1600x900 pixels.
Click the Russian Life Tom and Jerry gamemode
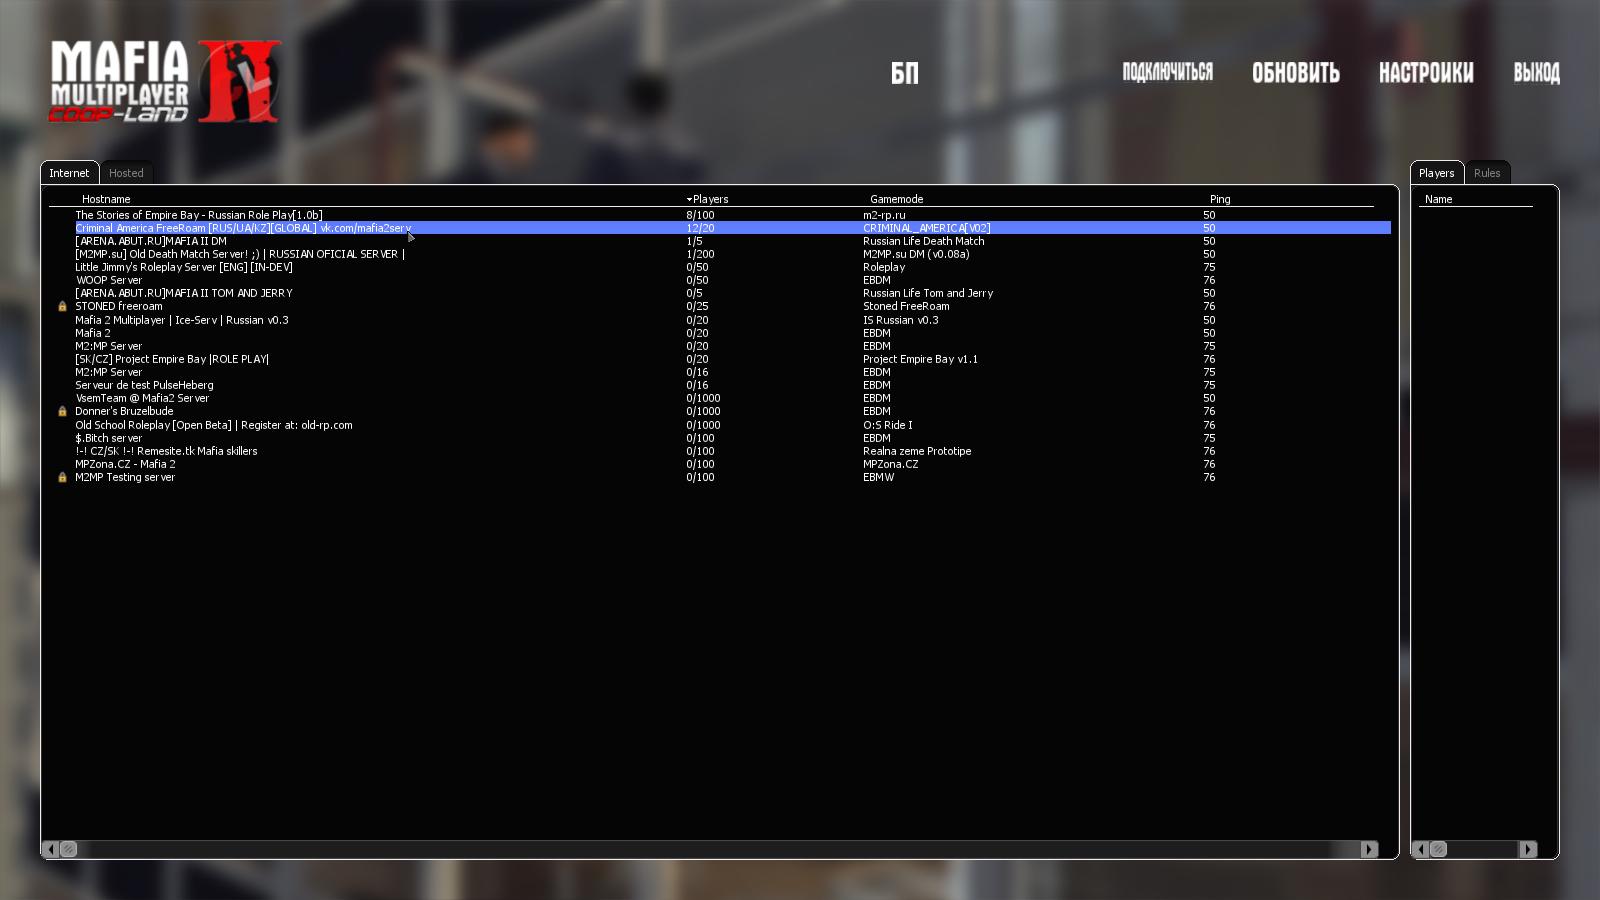point(928,293)
